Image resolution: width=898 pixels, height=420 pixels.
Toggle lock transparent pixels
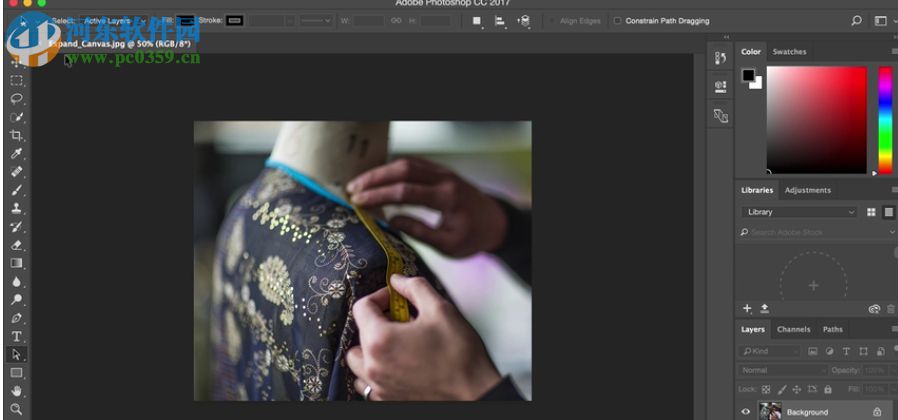tap(766, 389)
